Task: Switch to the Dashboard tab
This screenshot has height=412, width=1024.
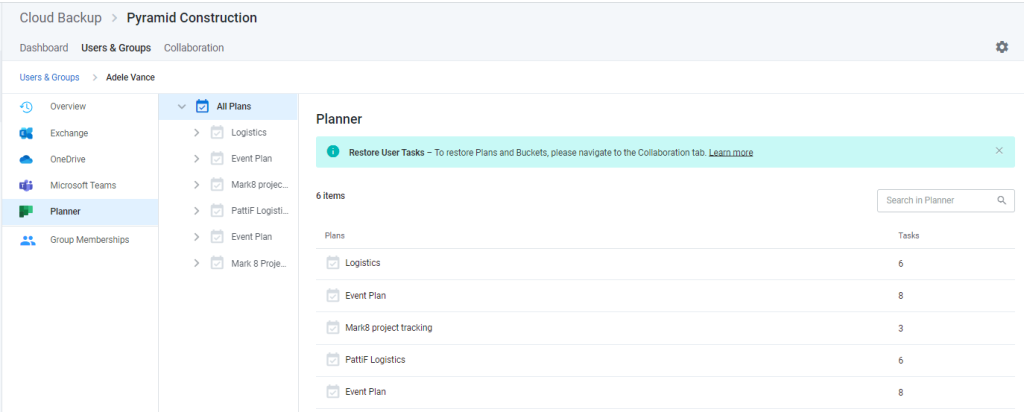Action: 44,48
